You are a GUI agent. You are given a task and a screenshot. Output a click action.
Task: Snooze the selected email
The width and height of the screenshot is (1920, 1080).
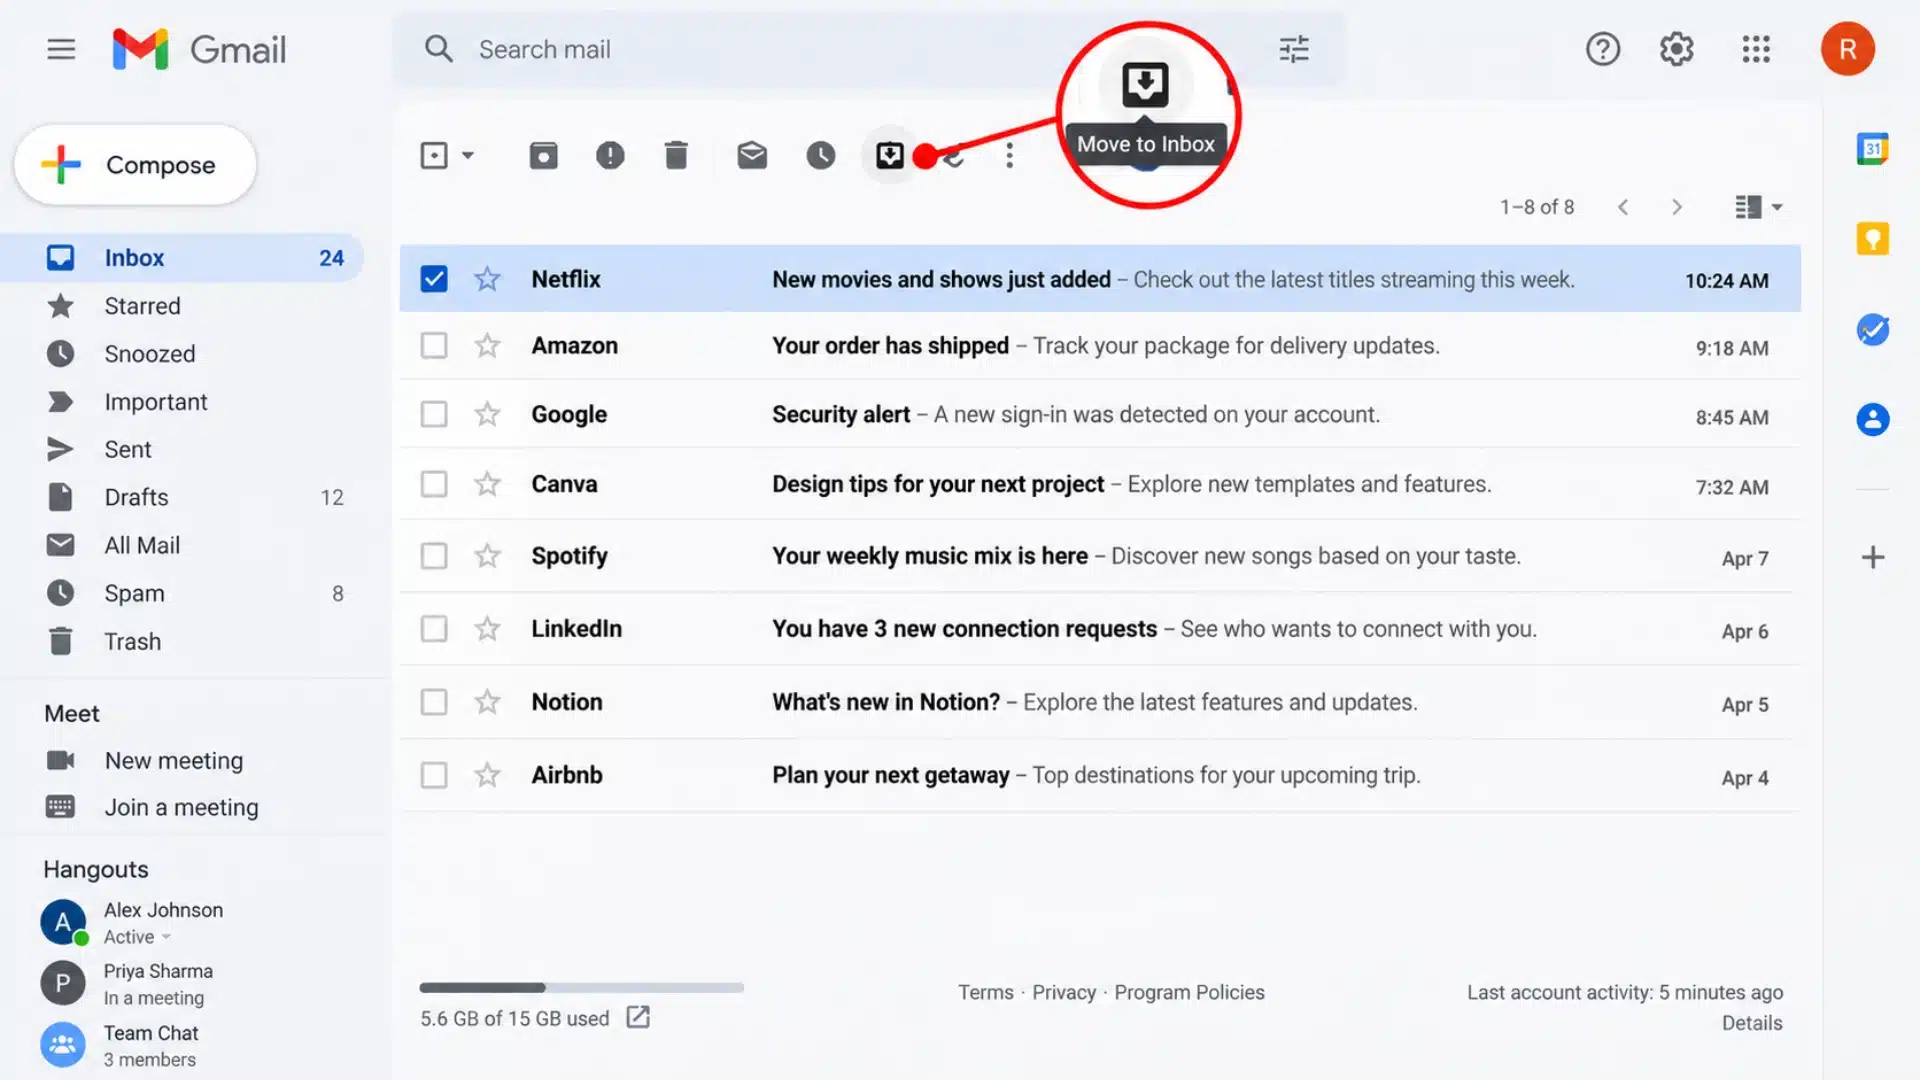821,155
